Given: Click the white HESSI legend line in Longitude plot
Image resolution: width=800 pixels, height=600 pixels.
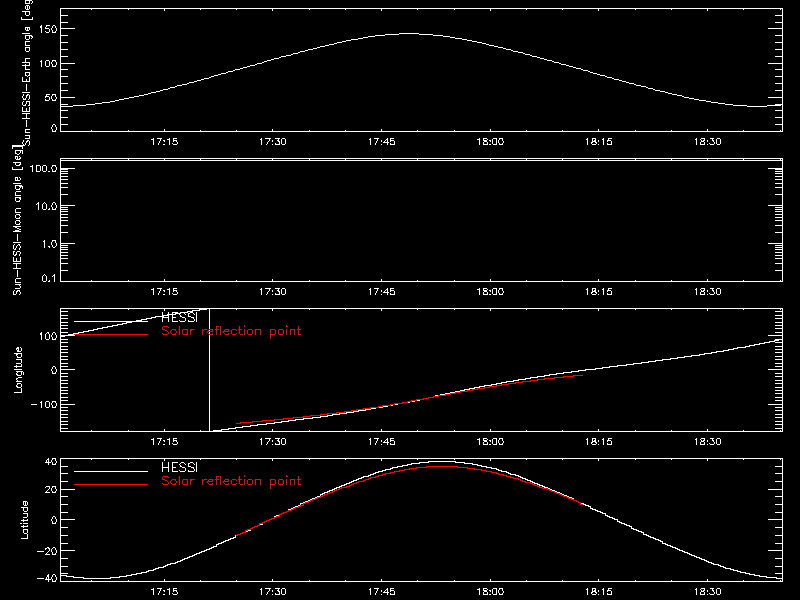Looking at the screenshot, I should tap(111, 321).
